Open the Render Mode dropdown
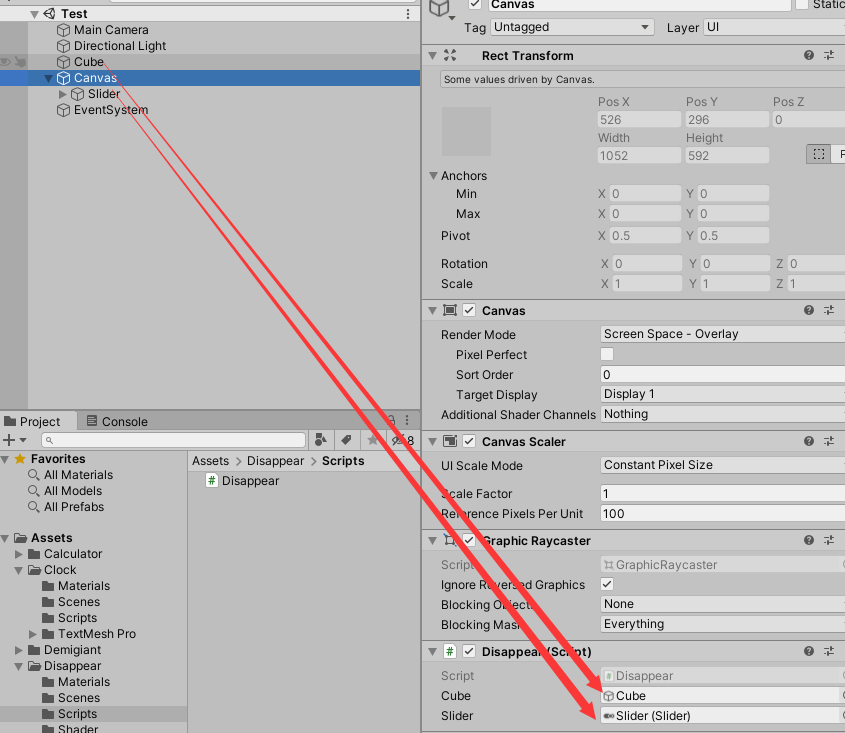This screenshot has width=845, height=733. [x=720, y=333]
